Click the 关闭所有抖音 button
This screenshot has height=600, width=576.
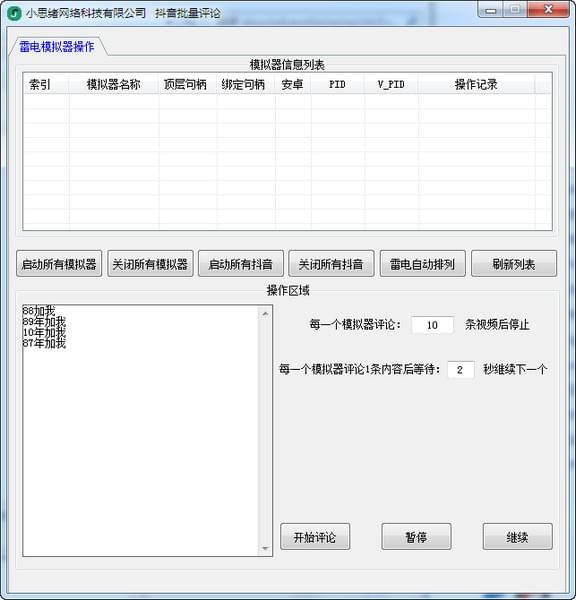tap(331, 264)
